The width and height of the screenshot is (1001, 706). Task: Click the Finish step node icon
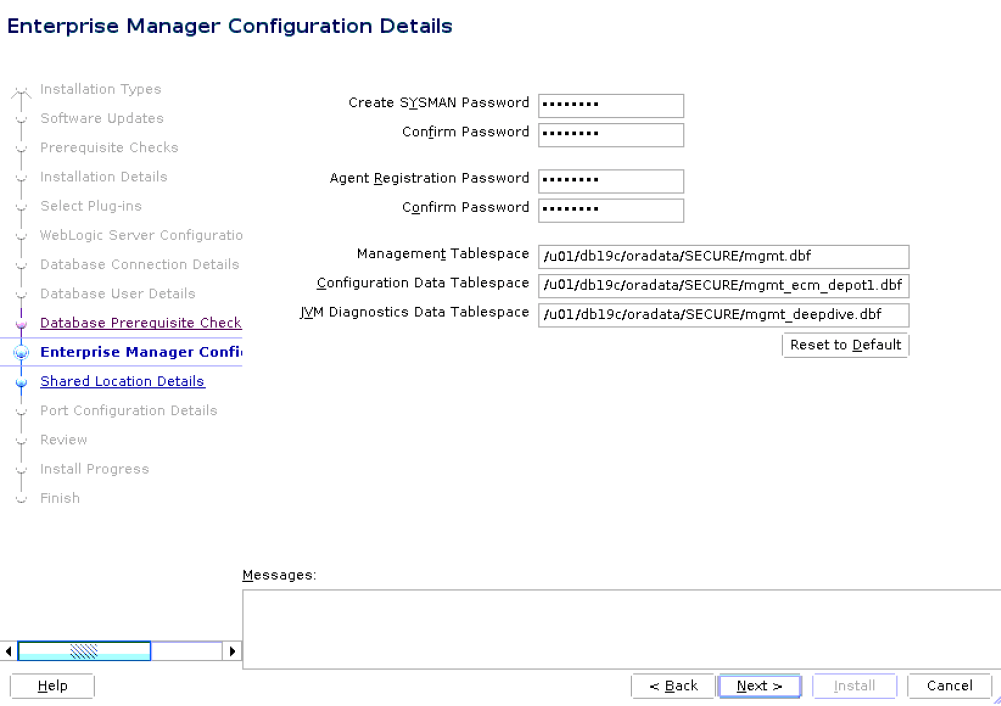click(x=21, y=498)
